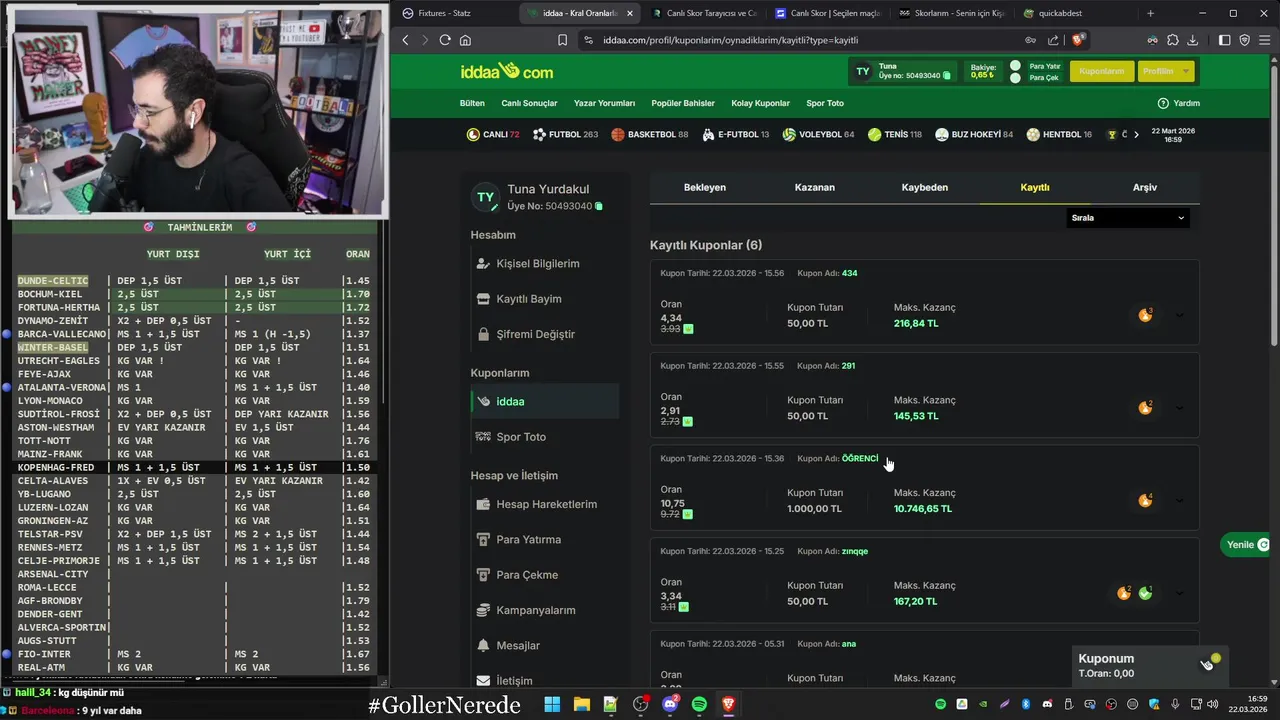Select the VOLEYBOL sport category
The height and width of the screenshot is (720, 1280).
(x=818, y=134)
